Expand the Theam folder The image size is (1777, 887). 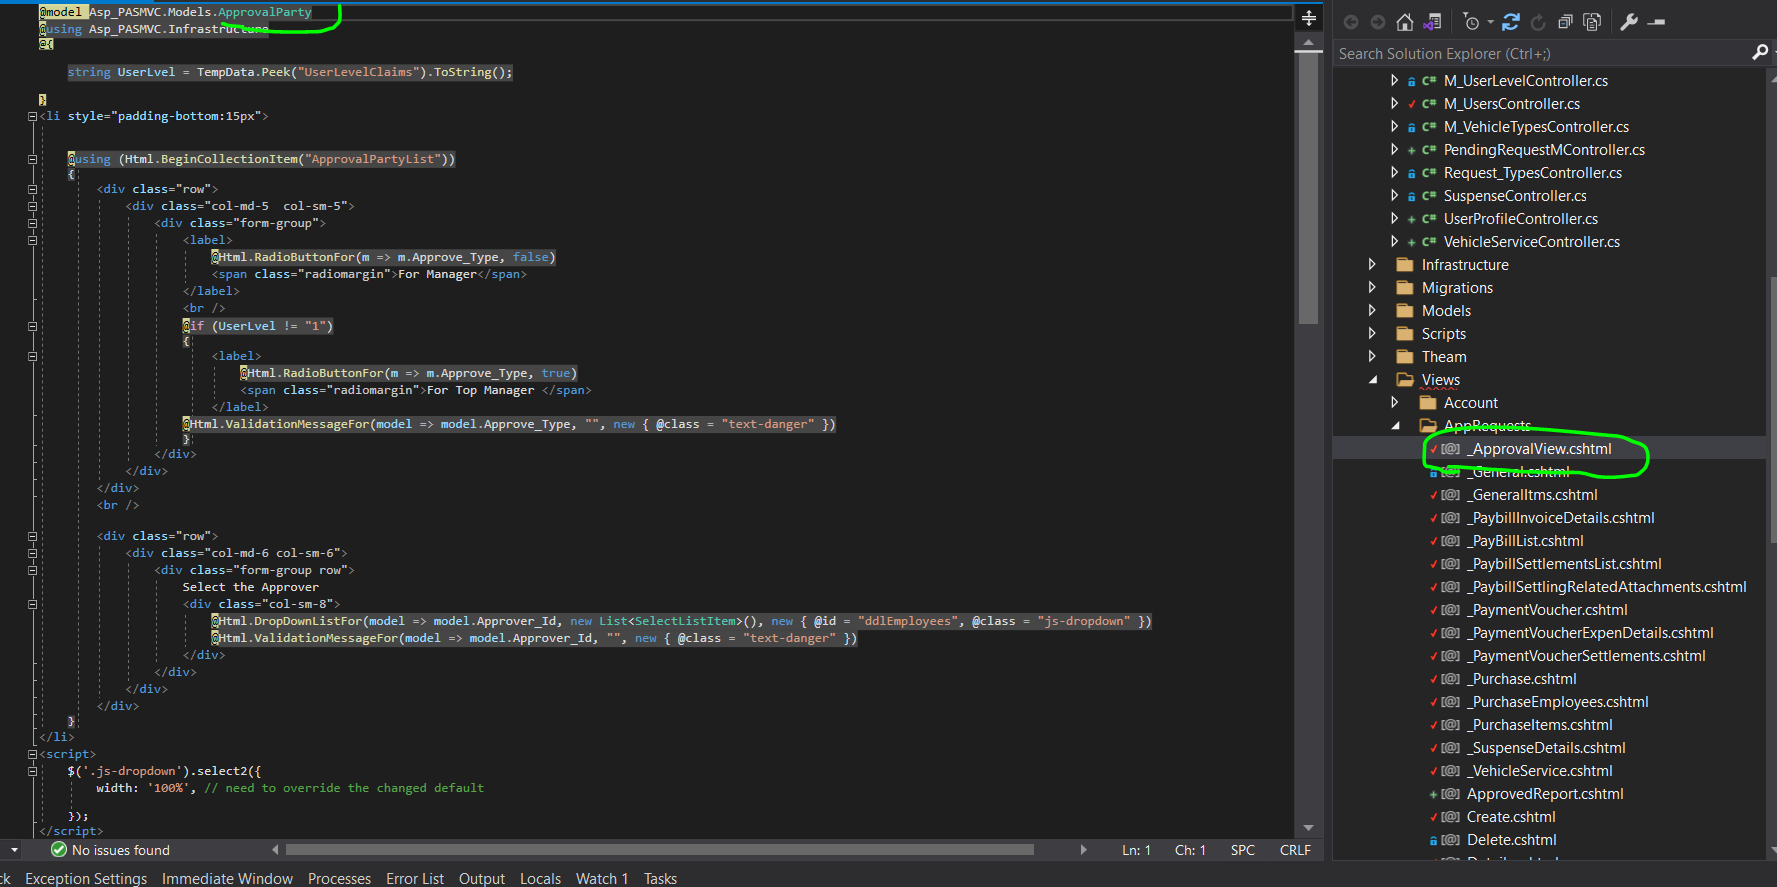coord(1372,356)
